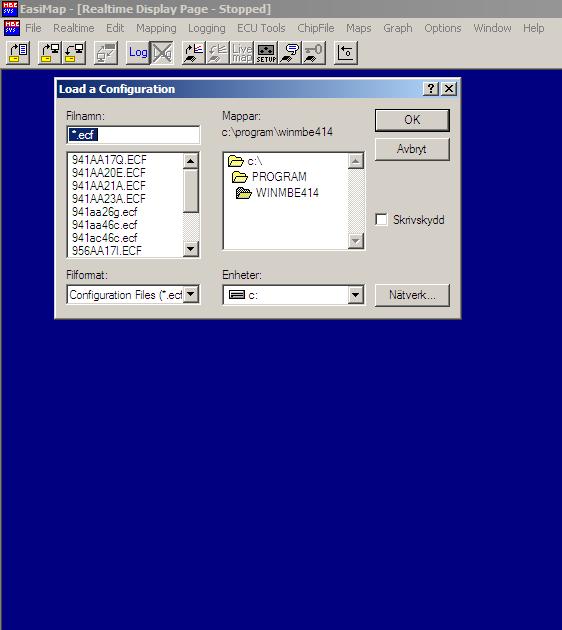Click the Nätverk... button
Viewport: 562px width, 630px height.
[x=412, y=295]
